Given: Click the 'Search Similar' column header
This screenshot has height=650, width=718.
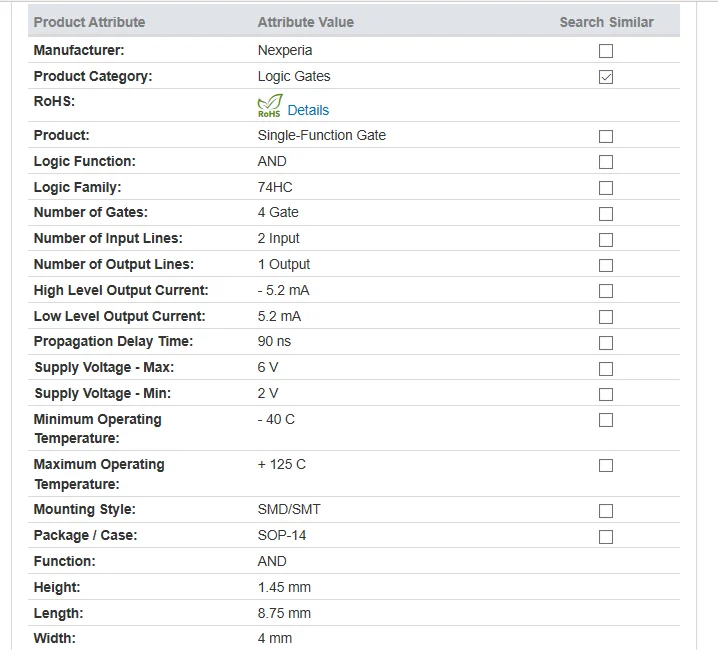Looking at the screenshot, I should point(606,22).
